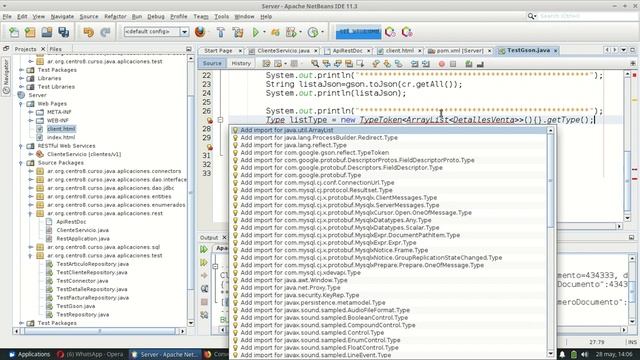Viewport: 640px width, 360px height.
Task: Collapse the Web Pages node
Action: (x=21, y=104)
